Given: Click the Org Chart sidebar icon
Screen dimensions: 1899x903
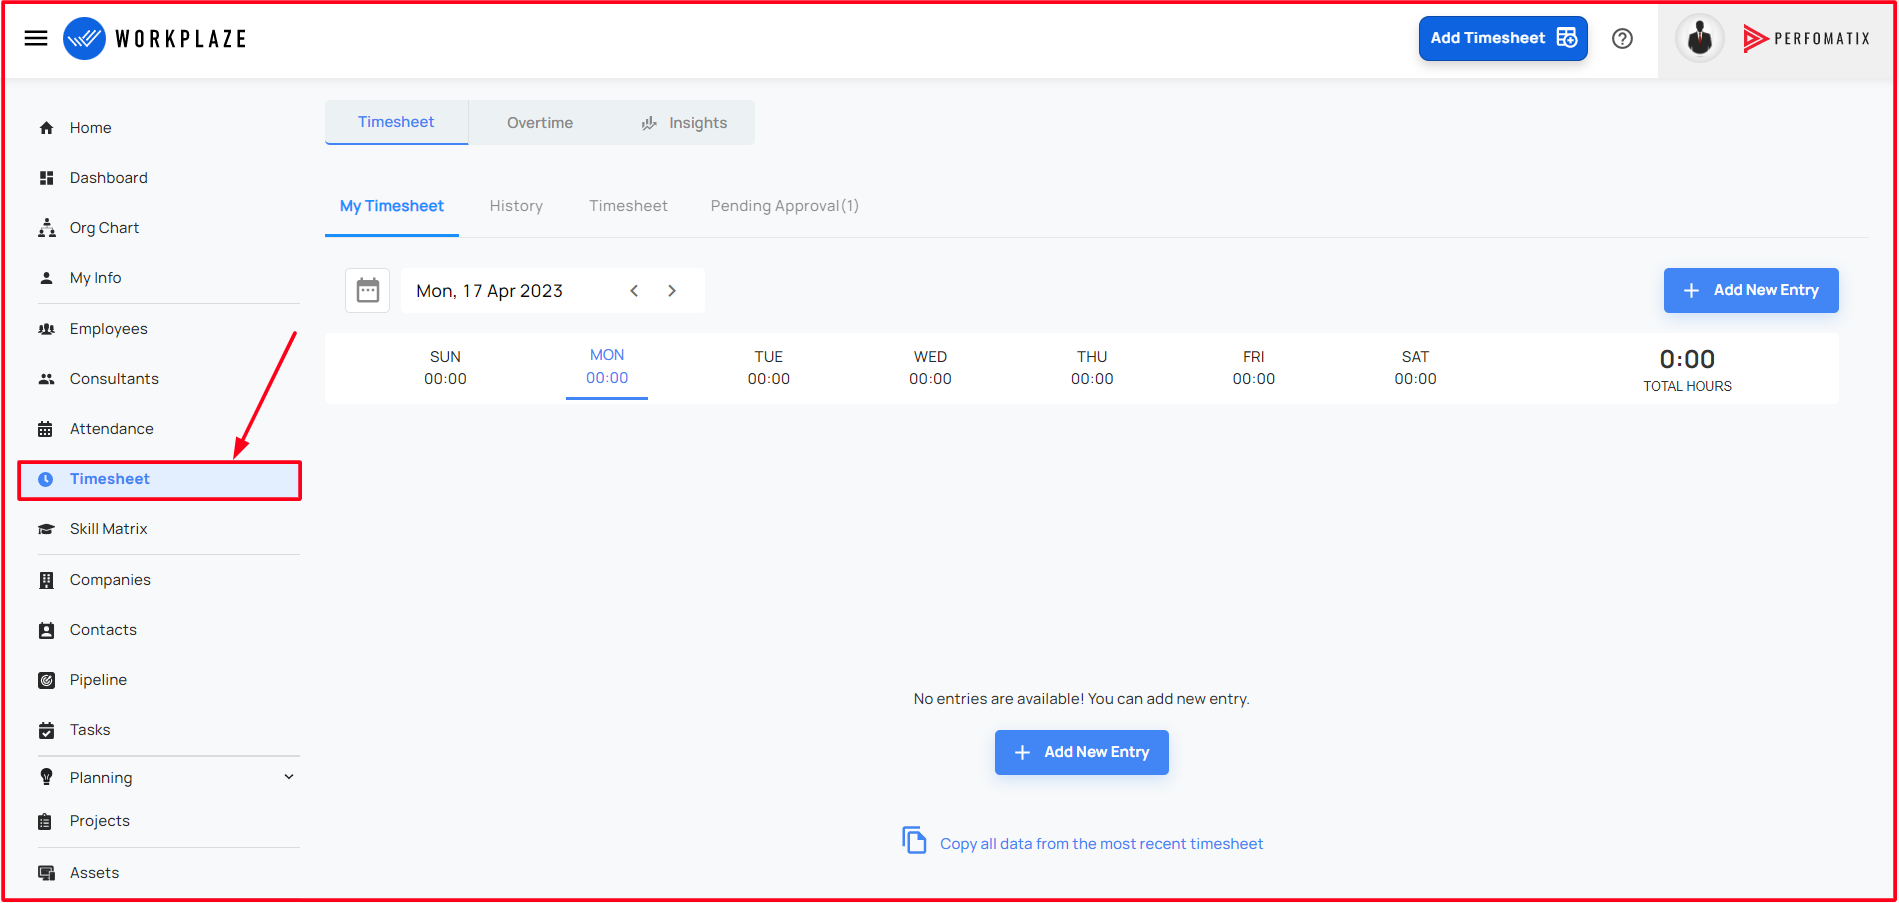Looking at the screenshot, I should pyautogui.click(x=46, y=228).
